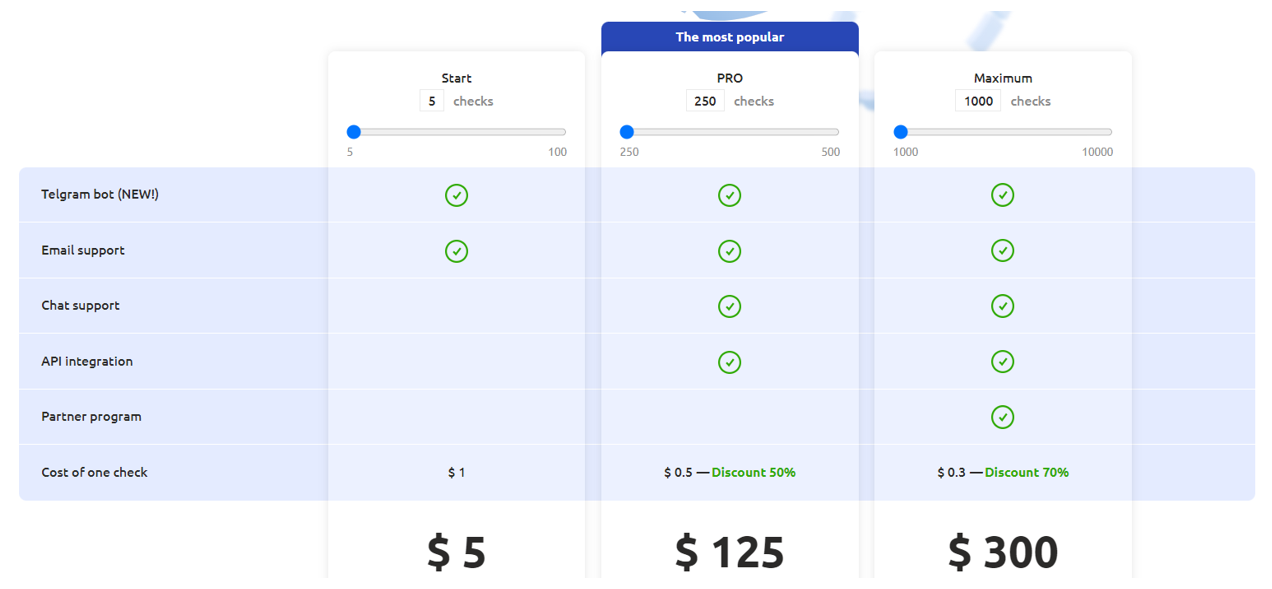Click the API integration checkmark under Maximum
1272x589 pixels.
(1003, 362)
